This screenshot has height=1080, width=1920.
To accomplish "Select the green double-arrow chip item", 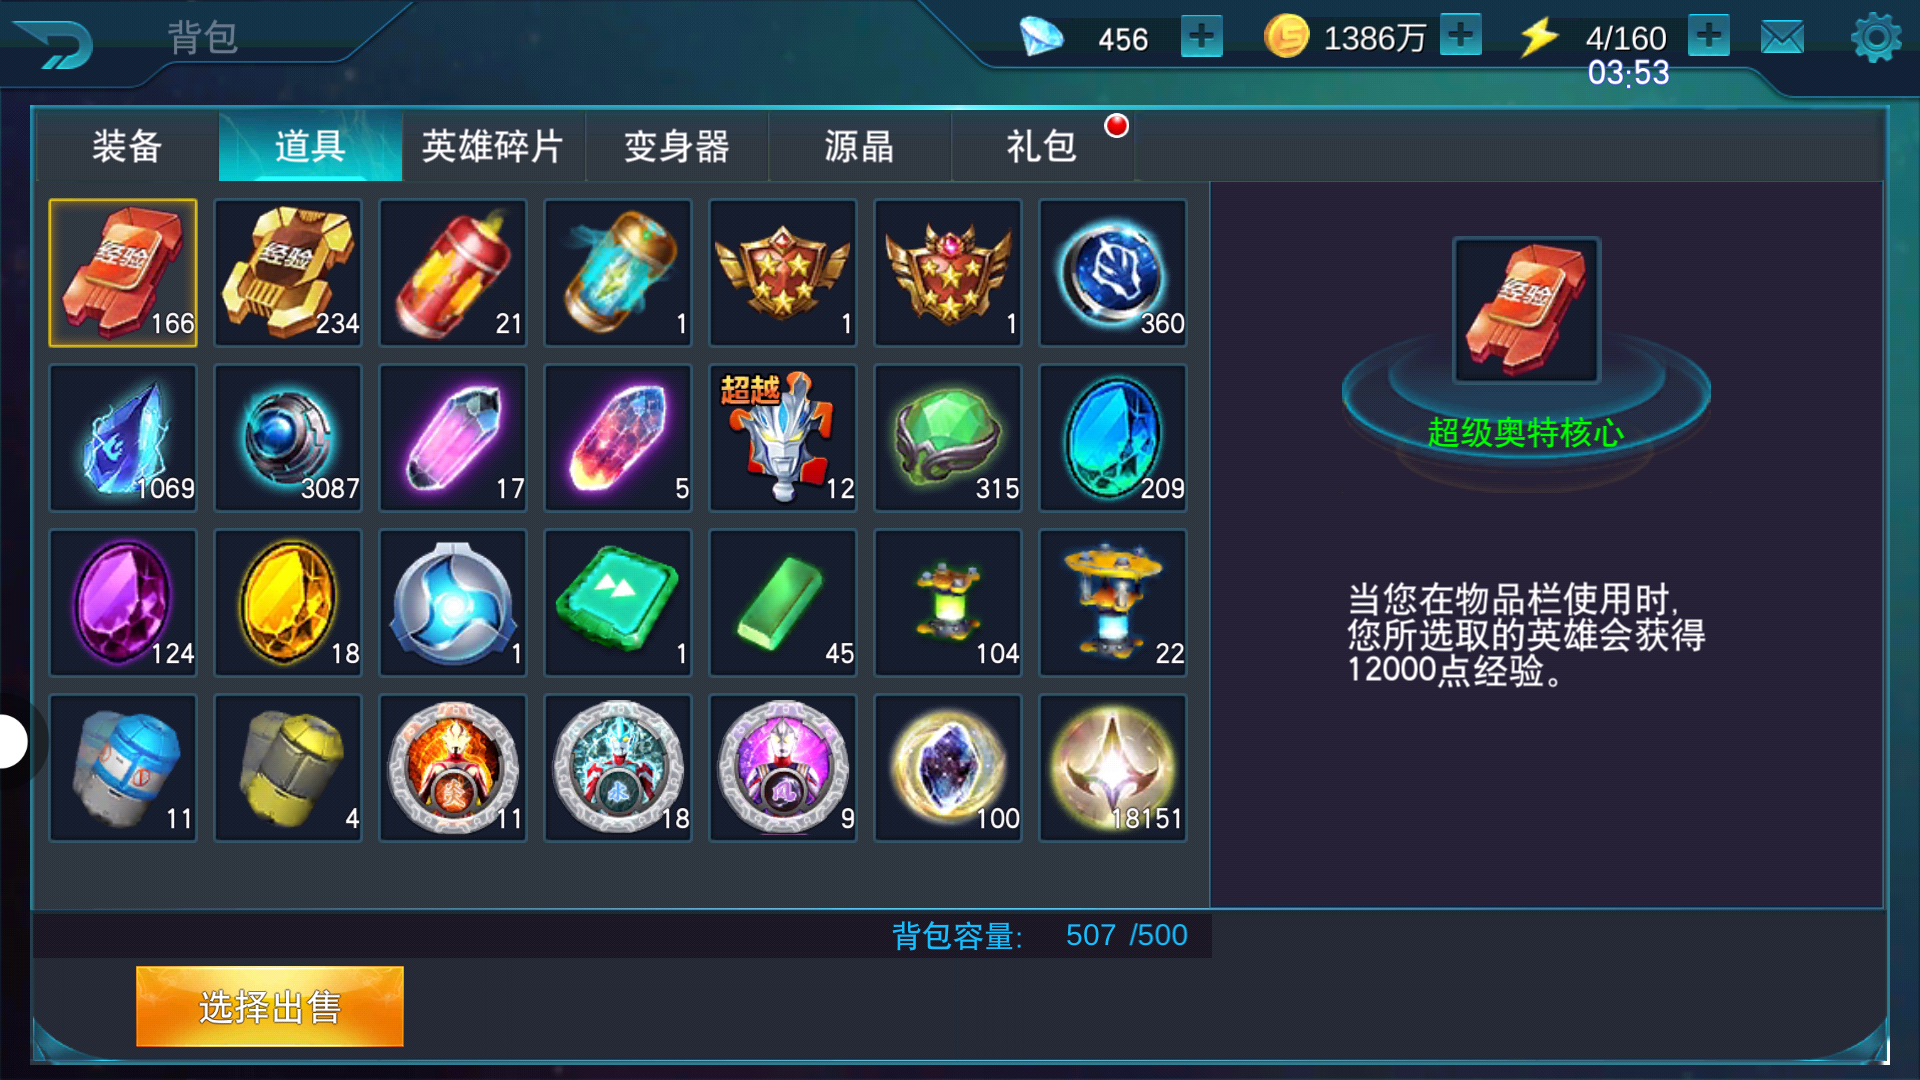I will pyautogui.click(x=618, y=603).
